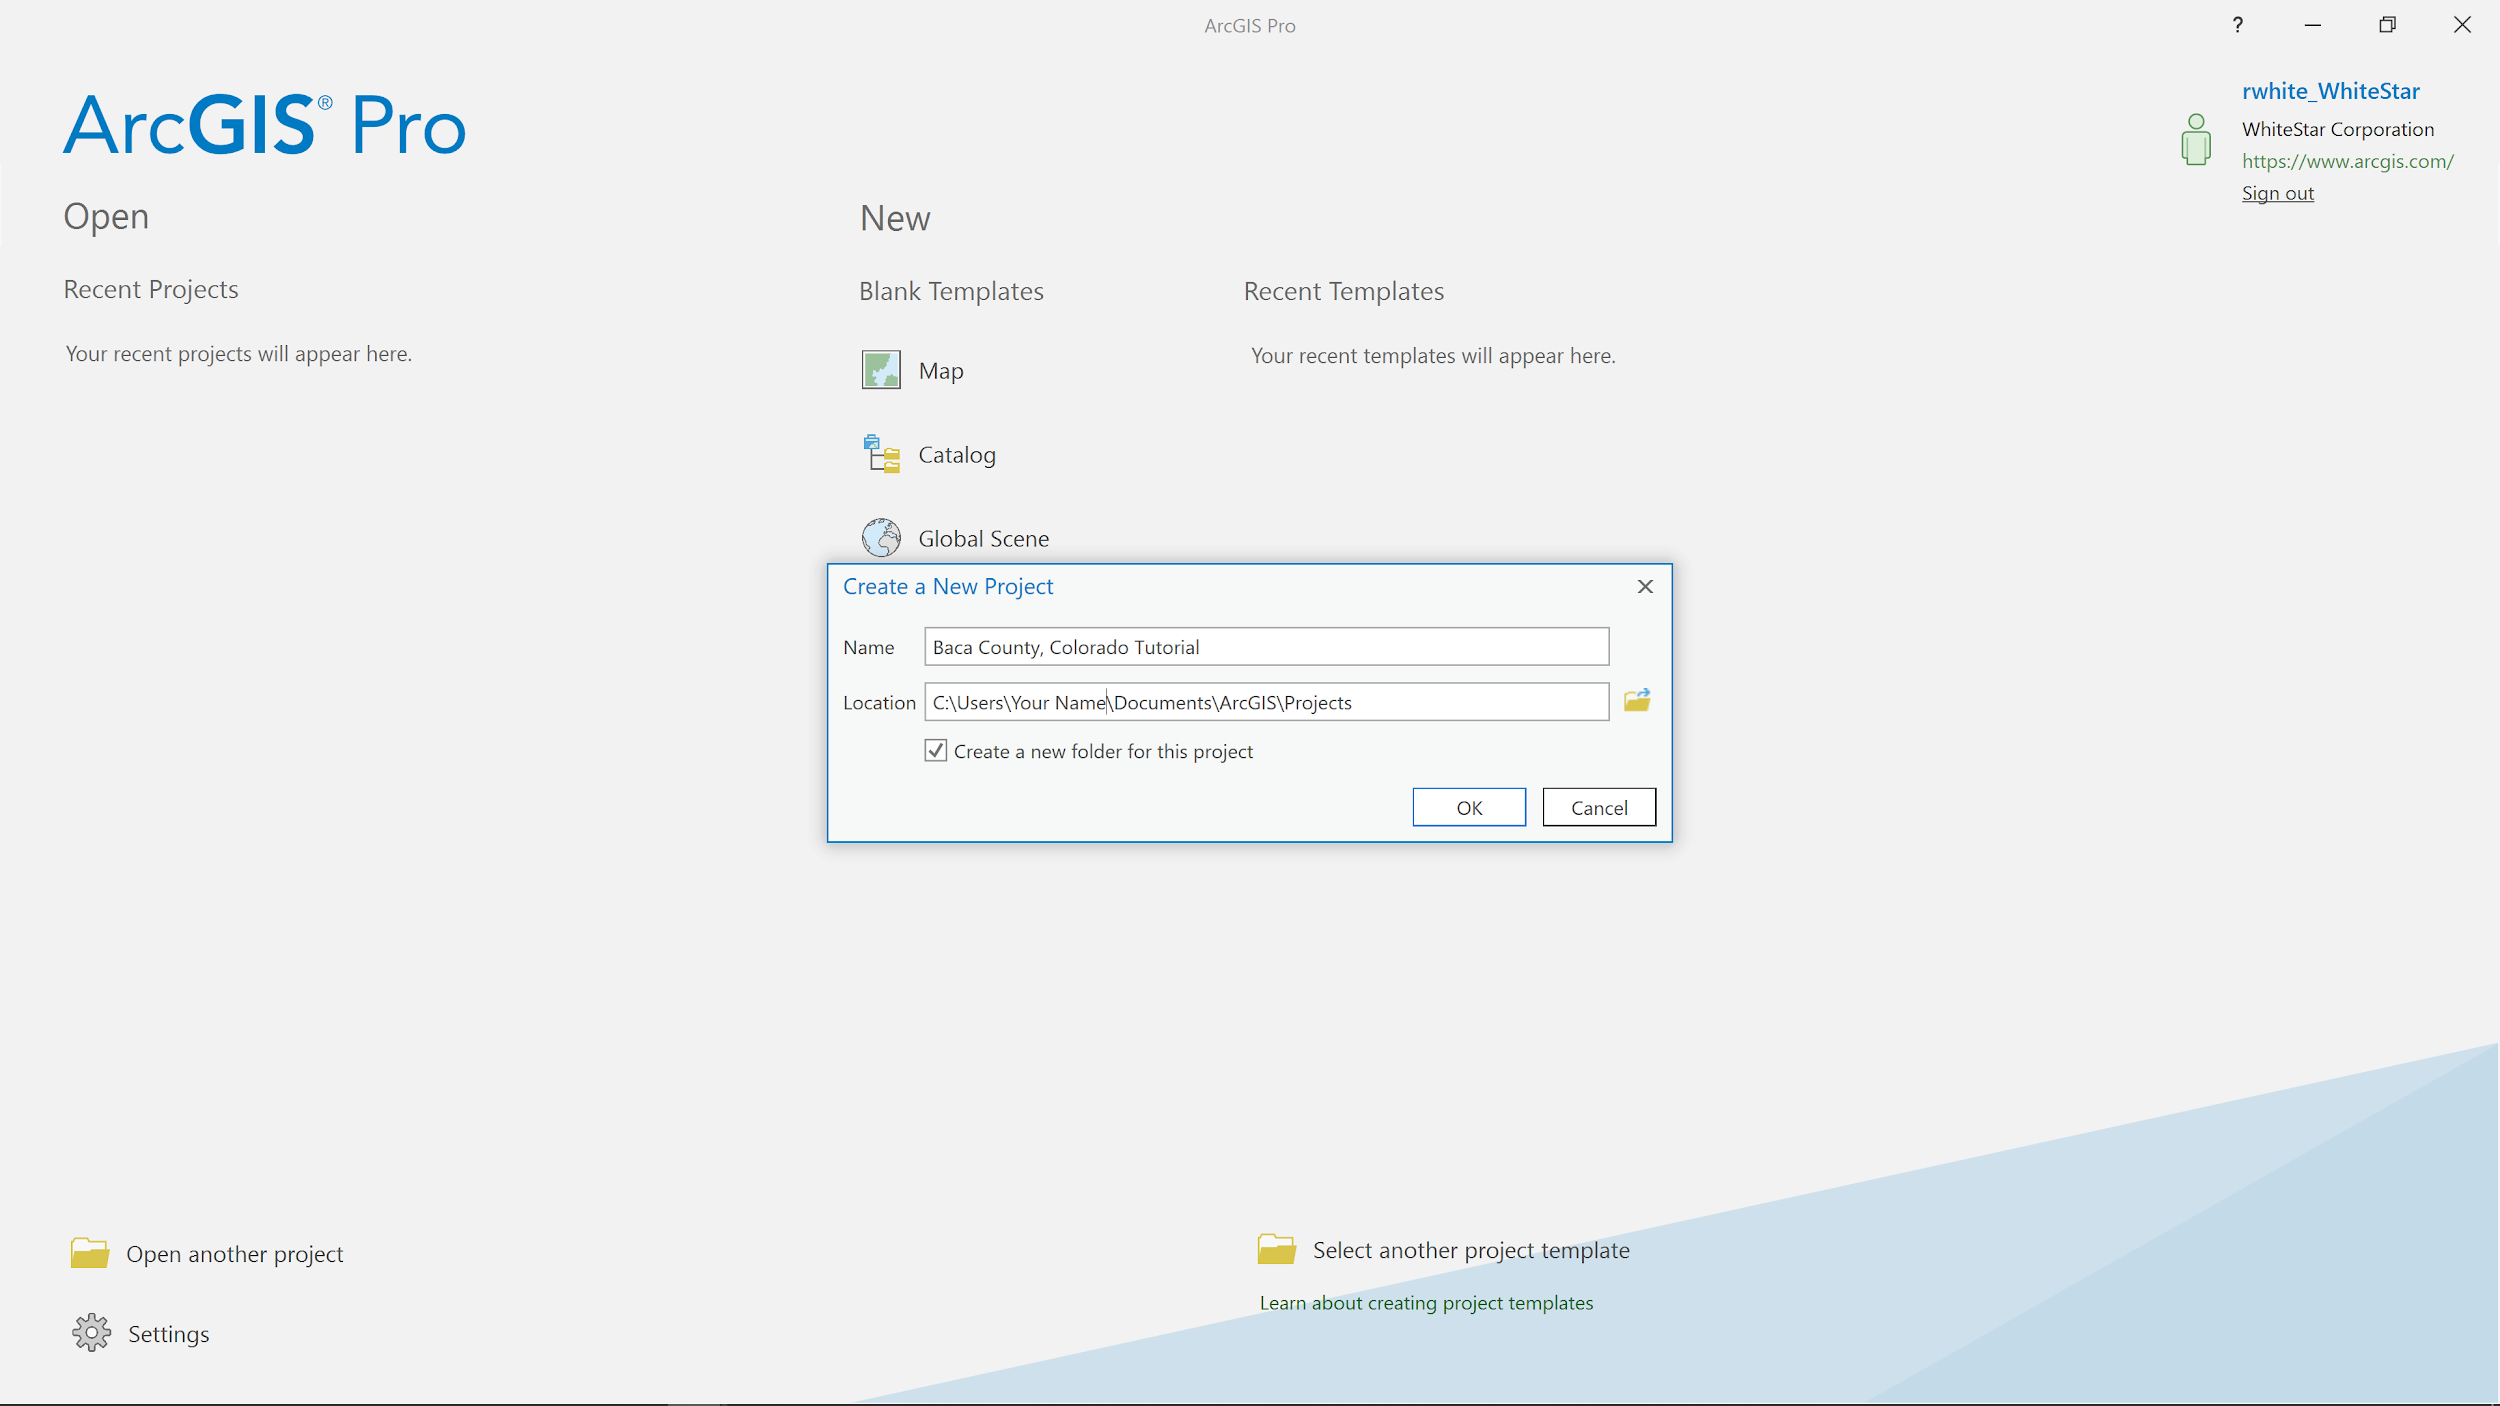Close the Create a New Project dialog
2500x1406 pixels.
[x=1645, y=586]
